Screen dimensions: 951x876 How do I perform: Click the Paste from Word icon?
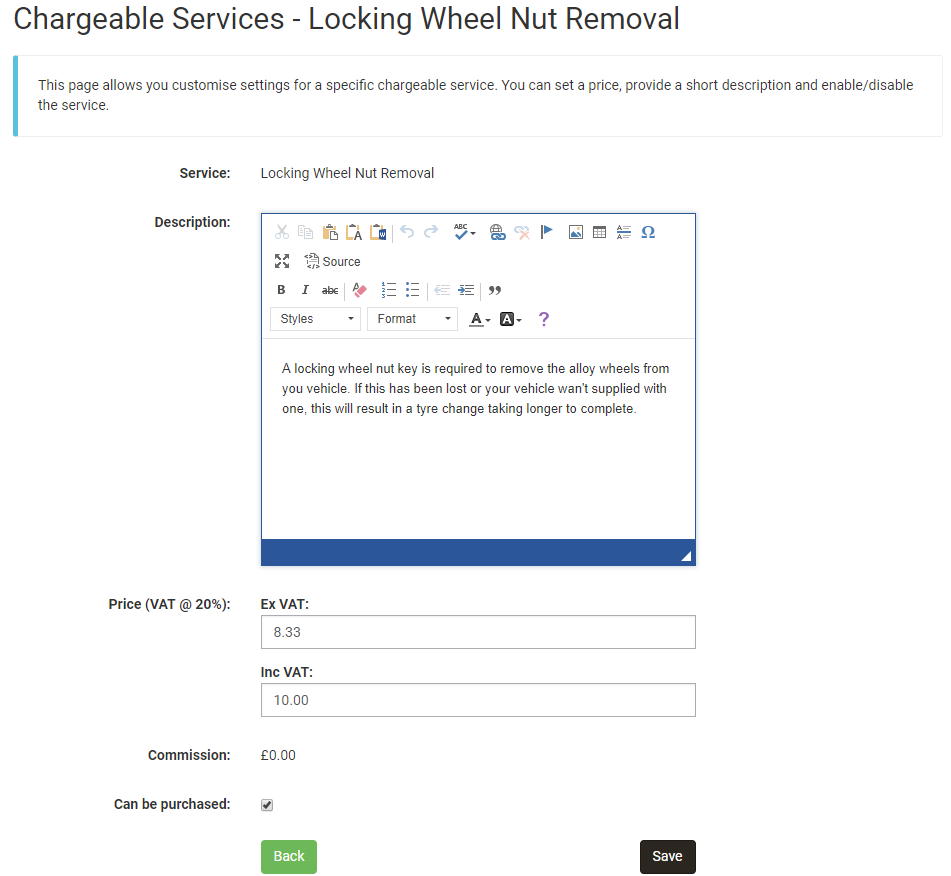click(x=378, y=232)
